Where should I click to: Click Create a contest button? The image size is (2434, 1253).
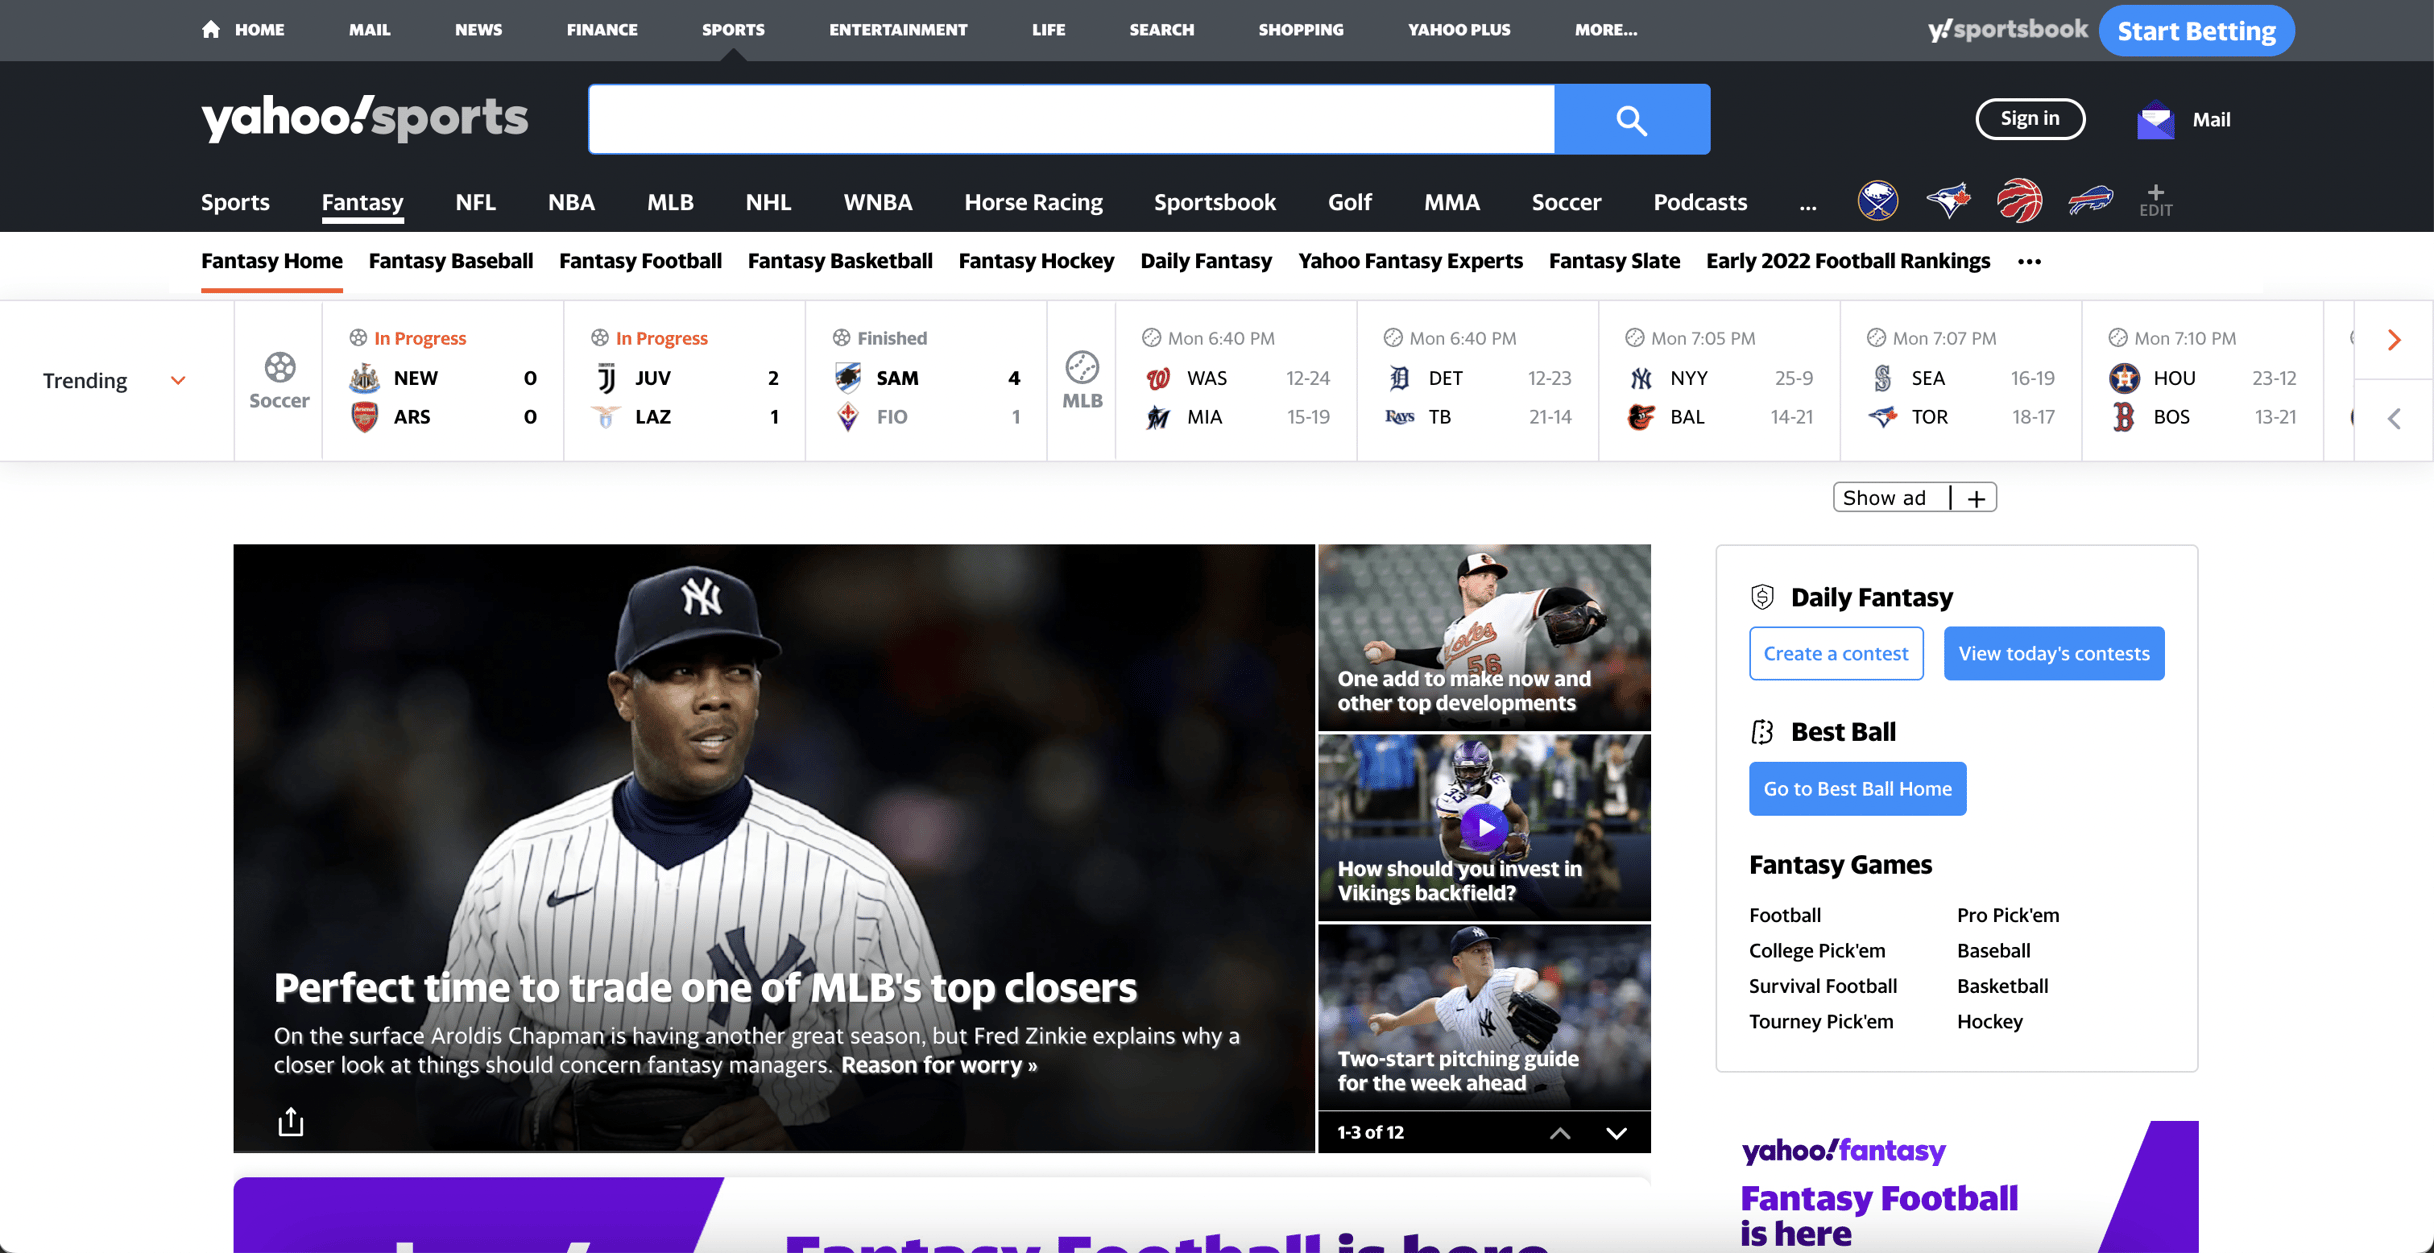click(x=1835, y=653)
